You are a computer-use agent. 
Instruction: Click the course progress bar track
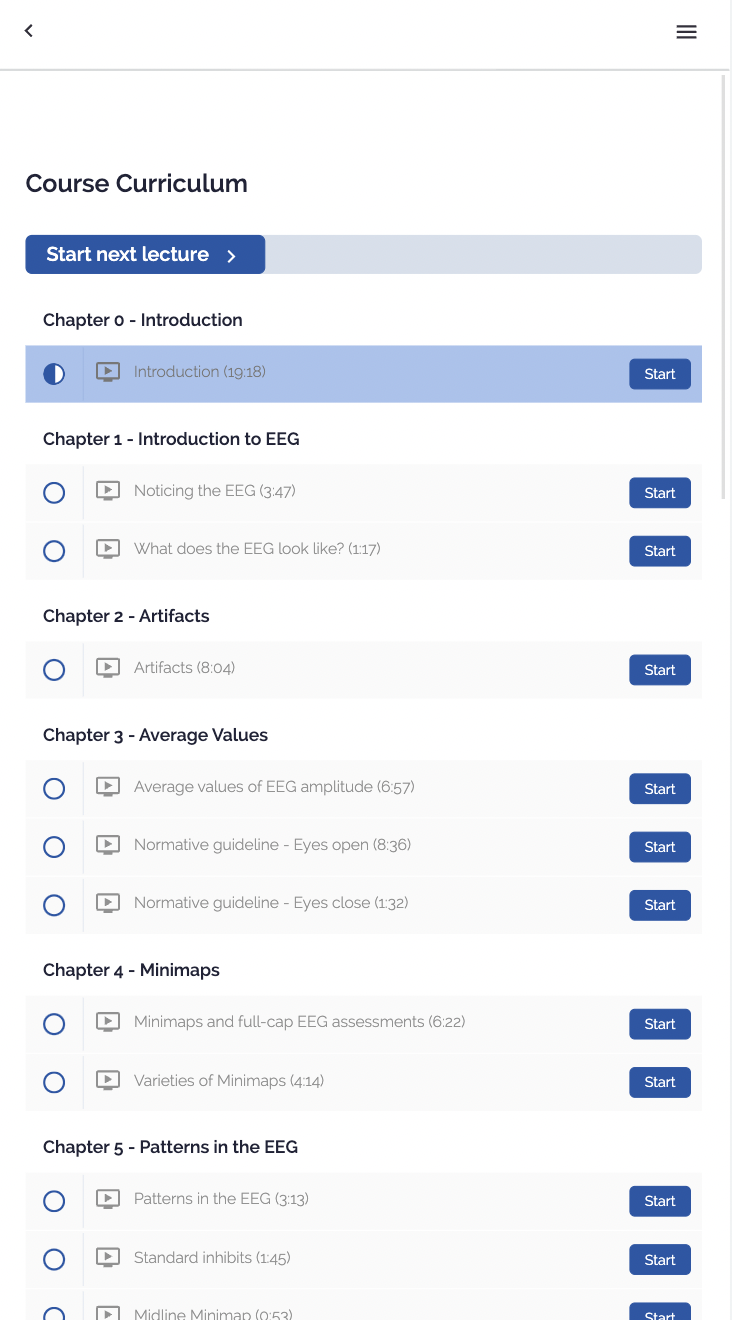483,254
